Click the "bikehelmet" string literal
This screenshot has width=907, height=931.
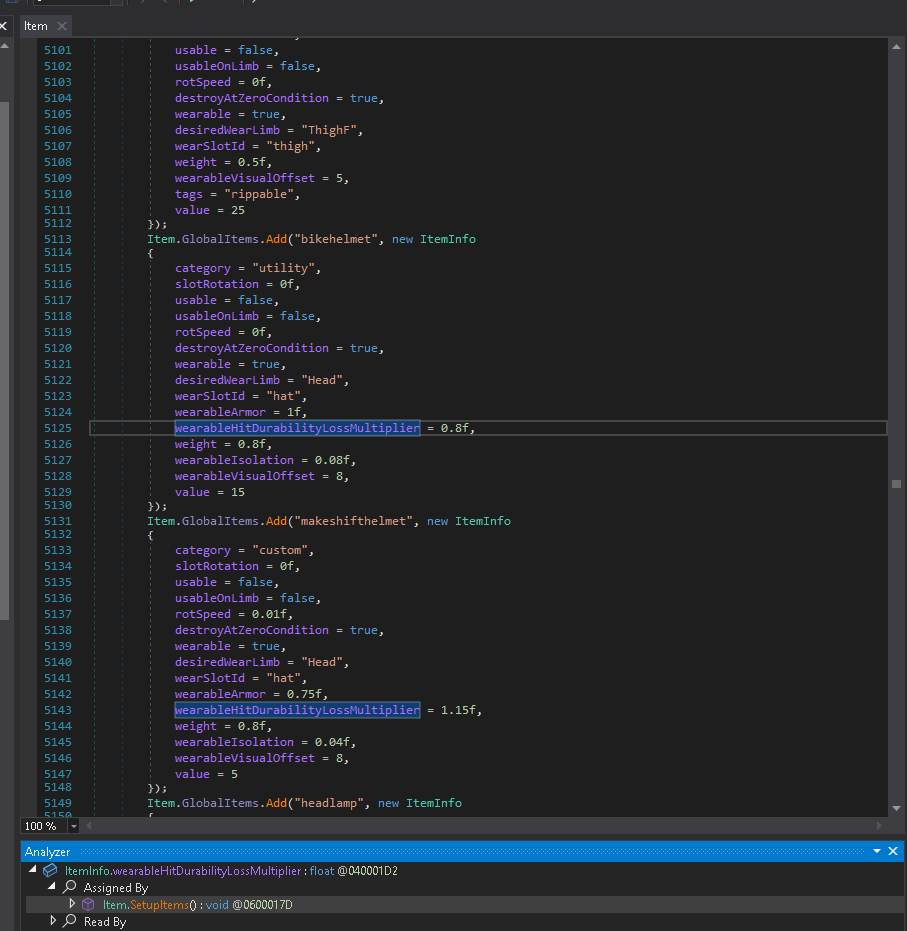[x=336, y=239]
